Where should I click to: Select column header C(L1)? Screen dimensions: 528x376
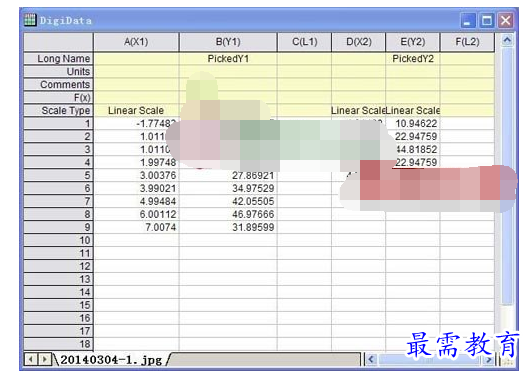pyautogui.click(x=304, y=42)
